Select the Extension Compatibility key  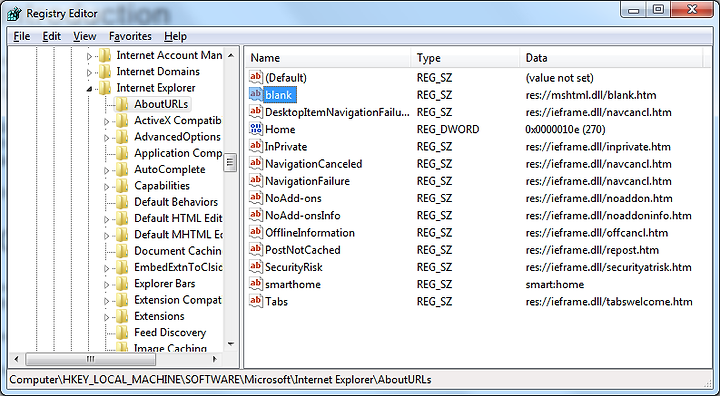click(178, 300)
